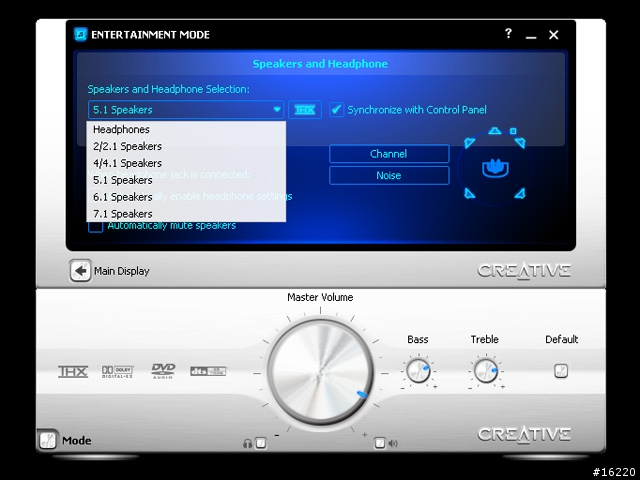Screen dimensions: 640x480
Task: Click the DVD Audio logo
Action: (x=163, y=371)
